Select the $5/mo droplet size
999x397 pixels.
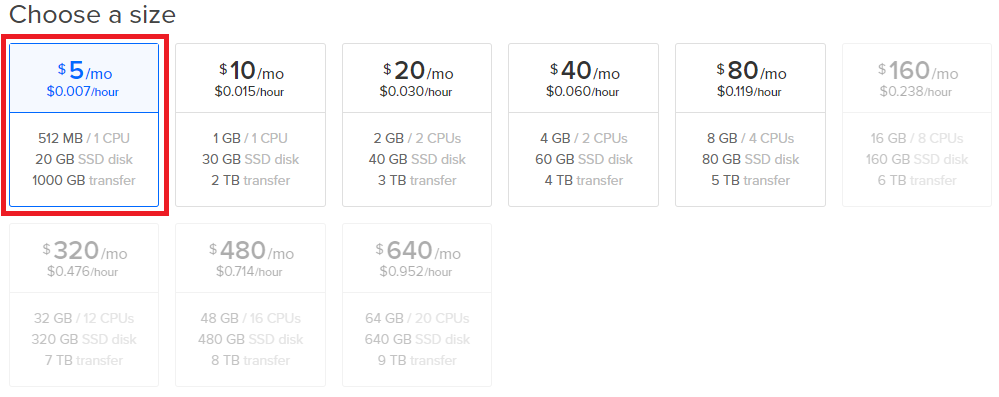click(84, 125)
